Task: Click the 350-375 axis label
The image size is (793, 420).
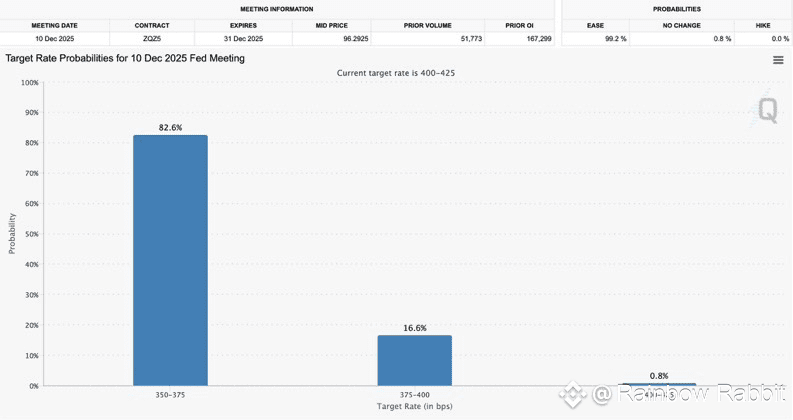Action: coord(170,395)
